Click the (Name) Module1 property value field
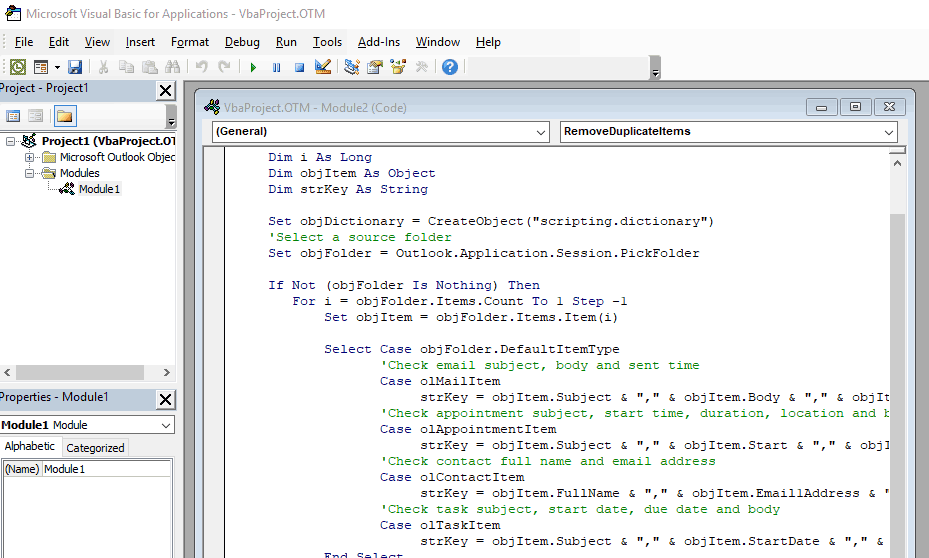The height and width of the screenshot is (558, 929). coord(107,469)
